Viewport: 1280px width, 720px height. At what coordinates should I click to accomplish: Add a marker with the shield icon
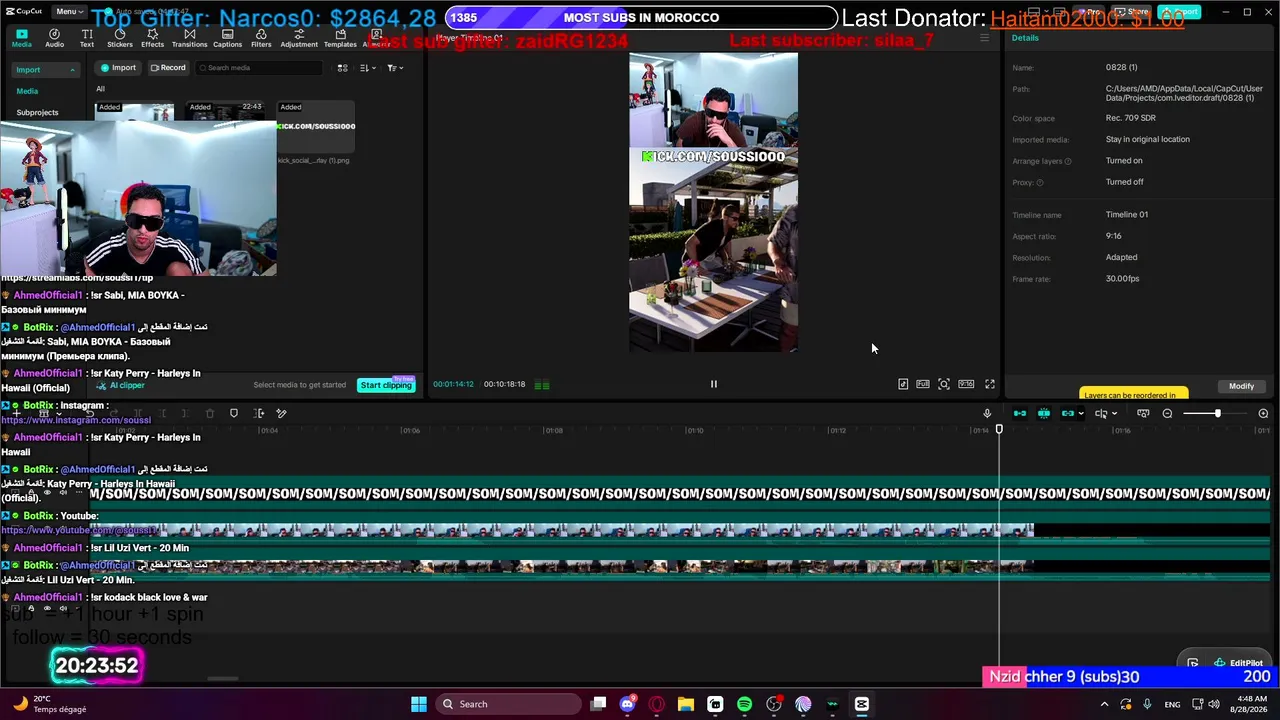coord(234,413)
